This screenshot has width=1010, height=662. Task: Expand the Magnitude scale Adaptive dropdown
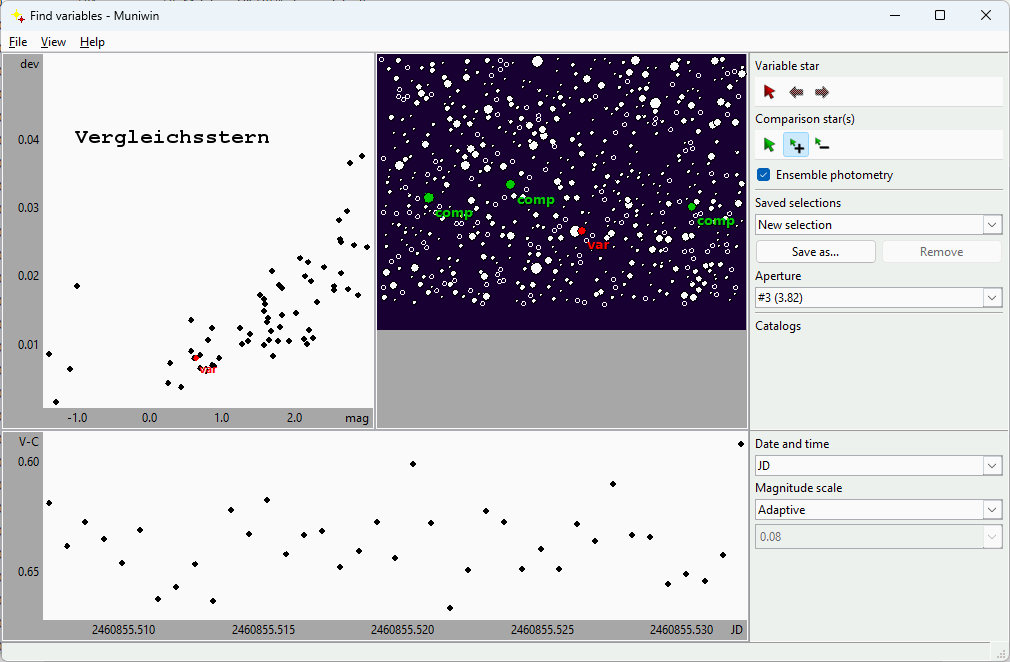(x=991, y=510)
